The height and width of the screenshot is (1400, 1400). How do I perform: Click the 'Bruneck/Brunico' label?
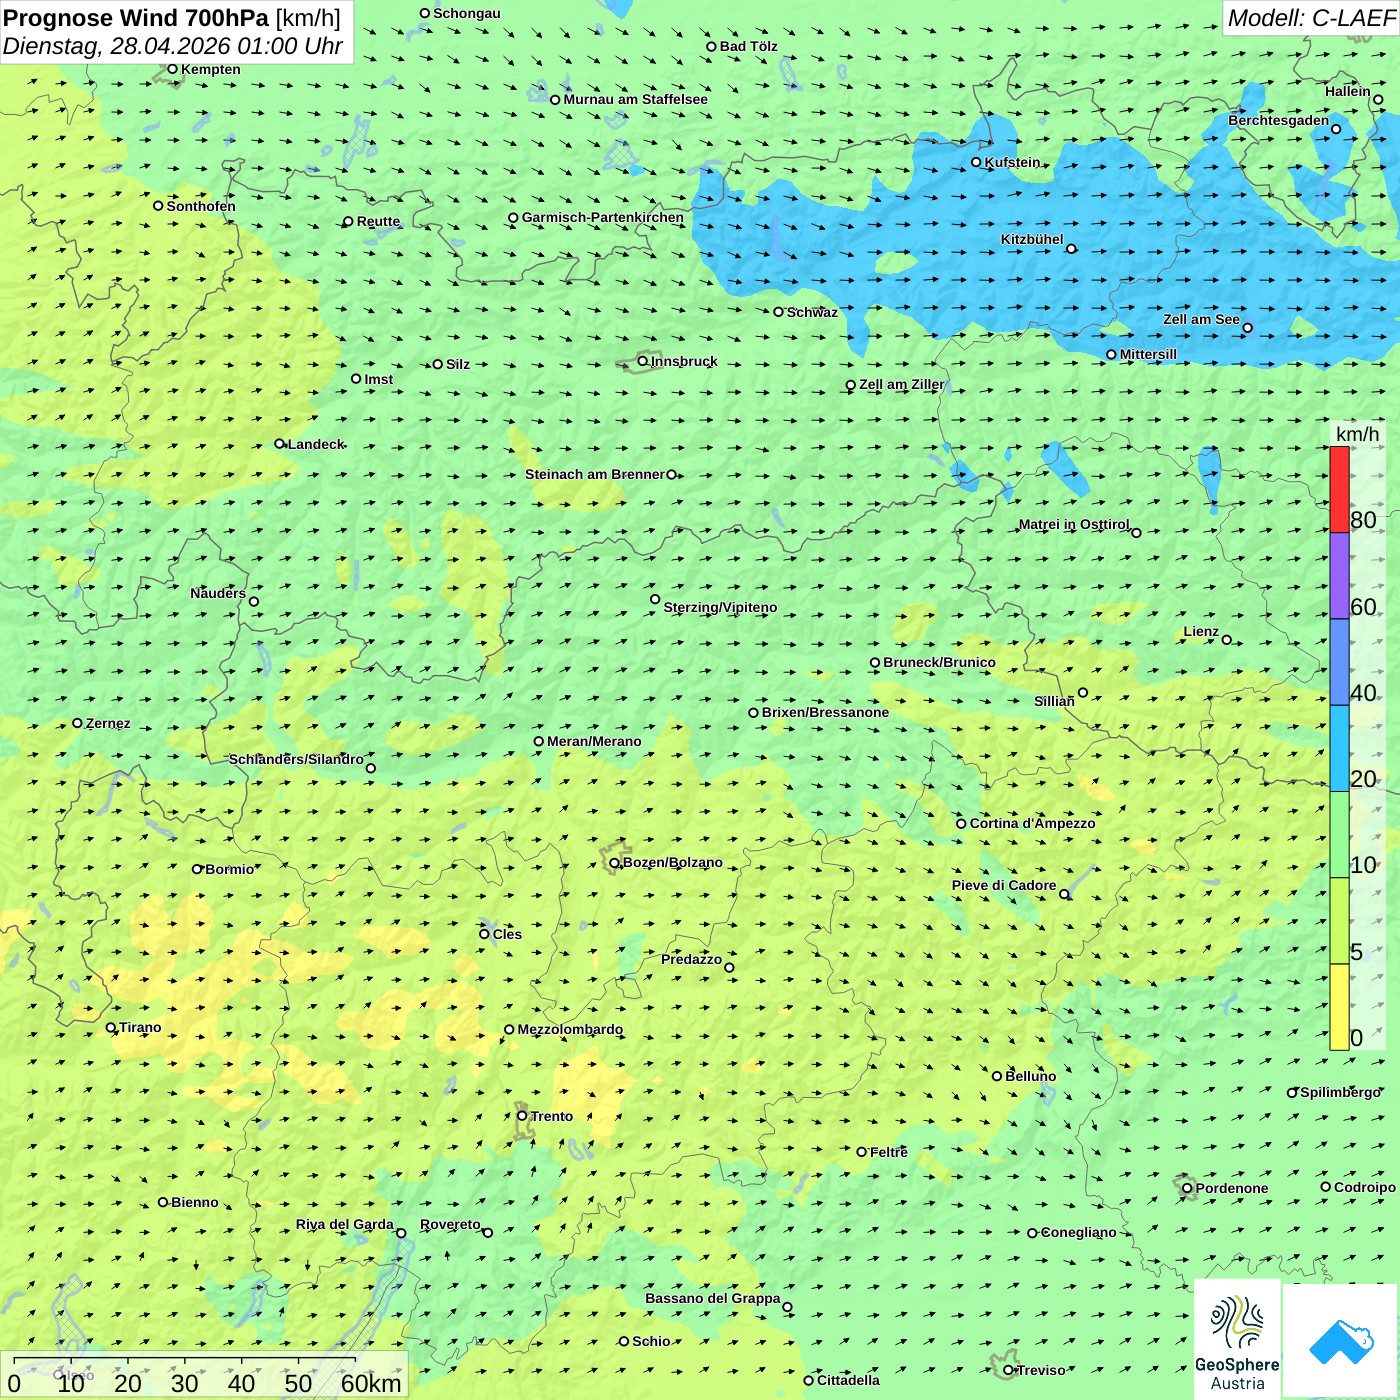[x=939, y=662]
